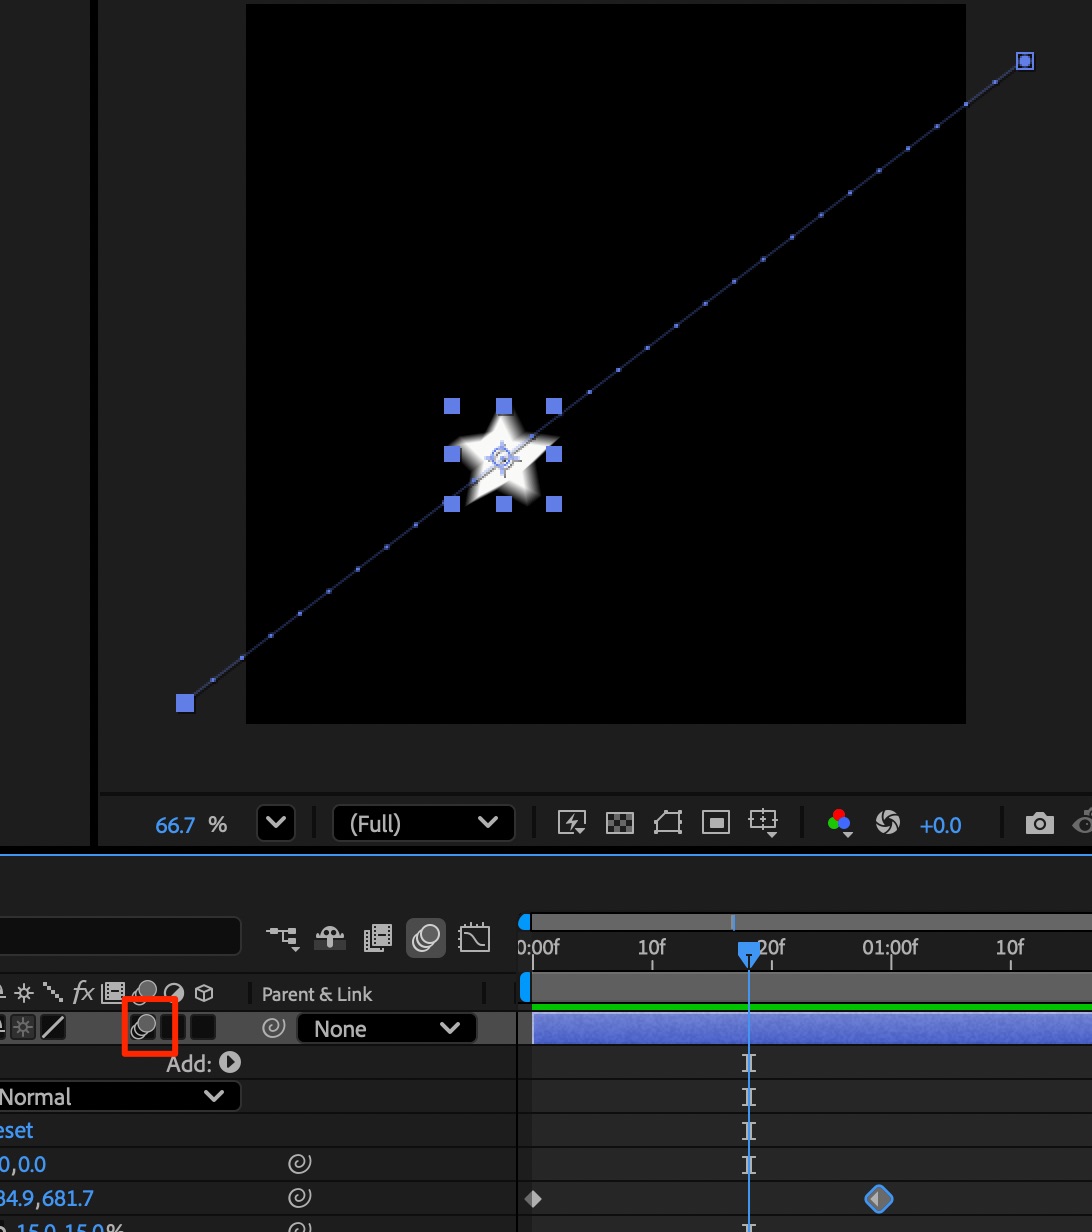
Task: Open the Graph Editor
Action: click(x=474, y=938)
